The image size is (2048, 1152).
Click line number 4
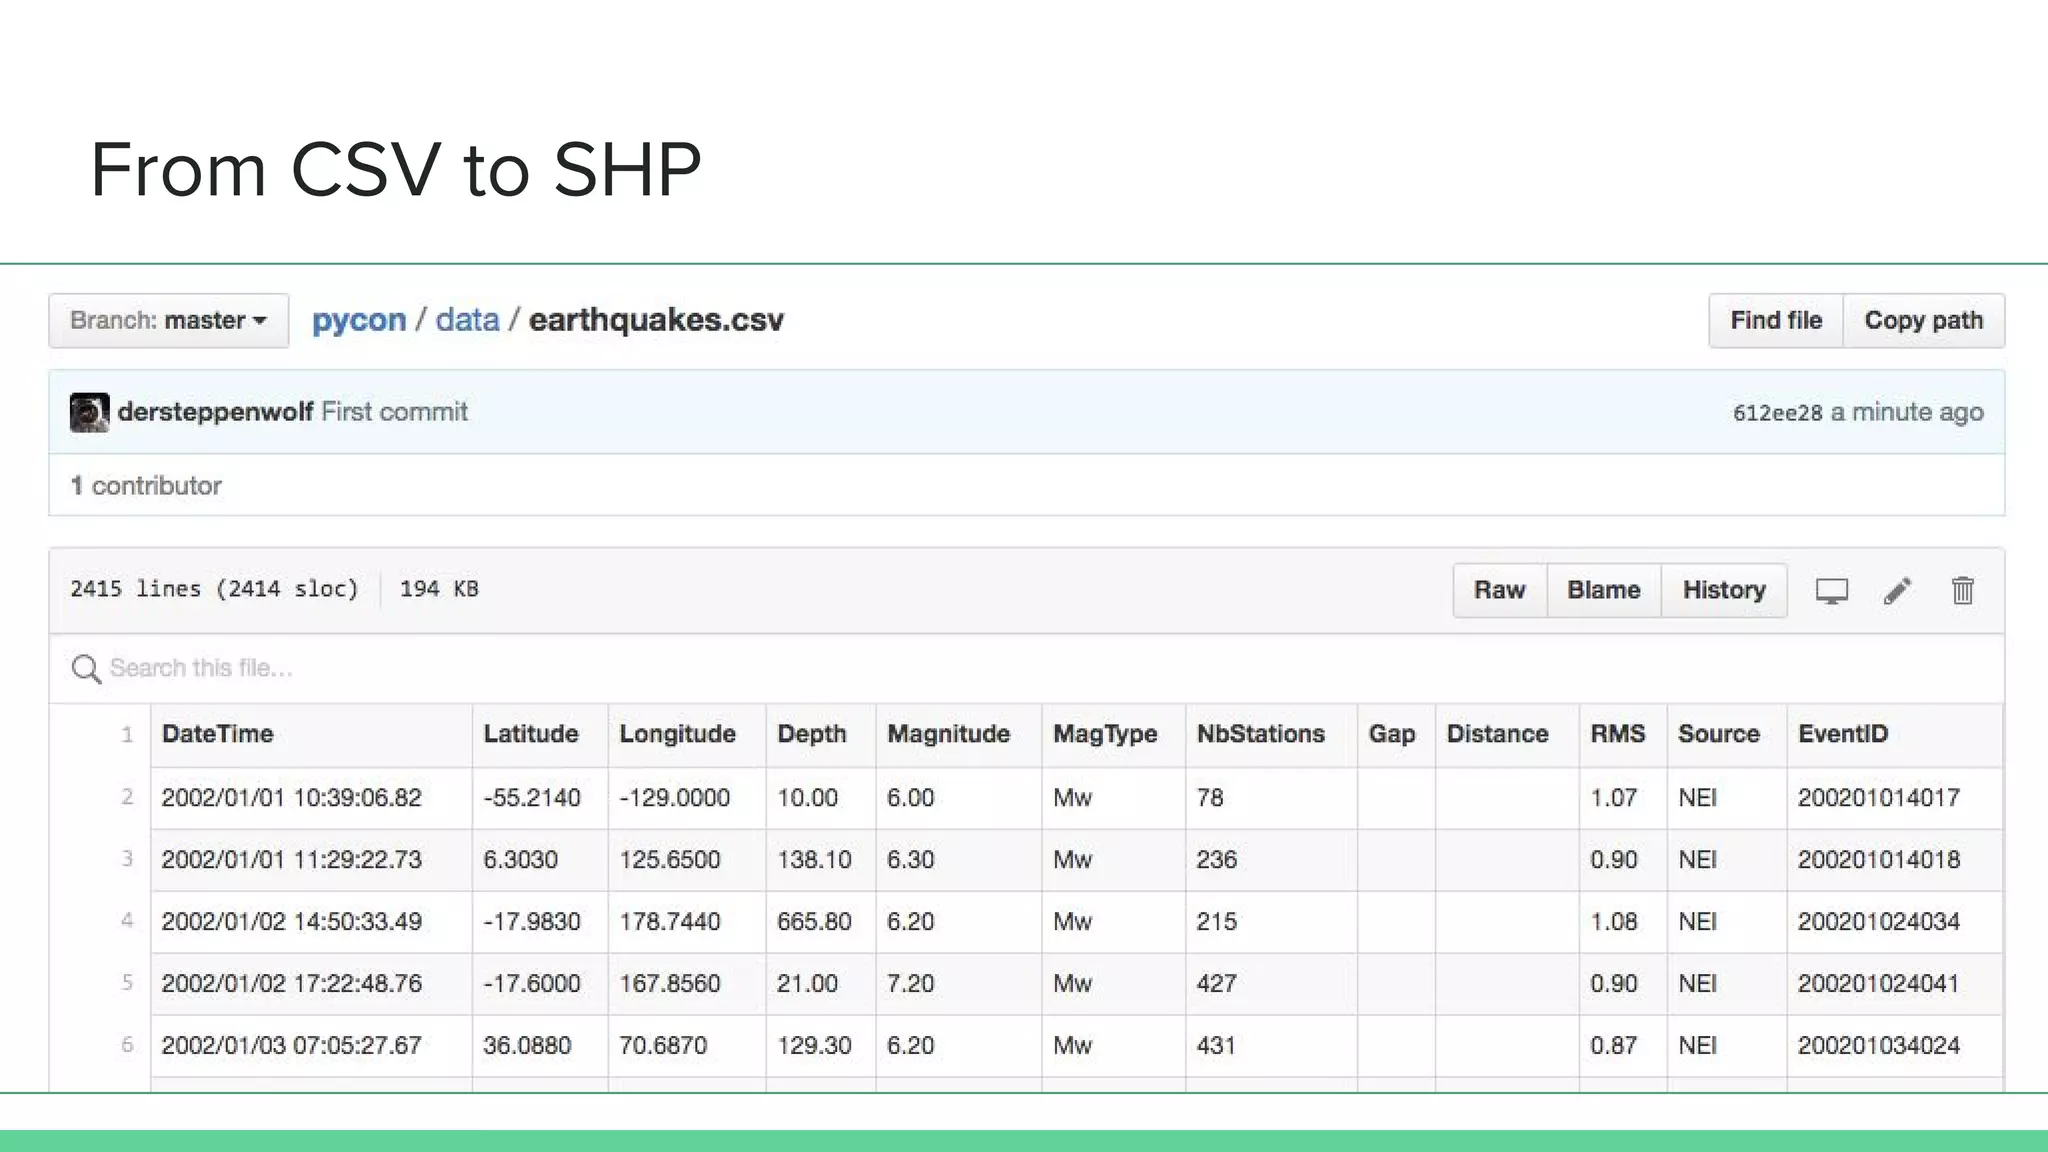(127, 920)
